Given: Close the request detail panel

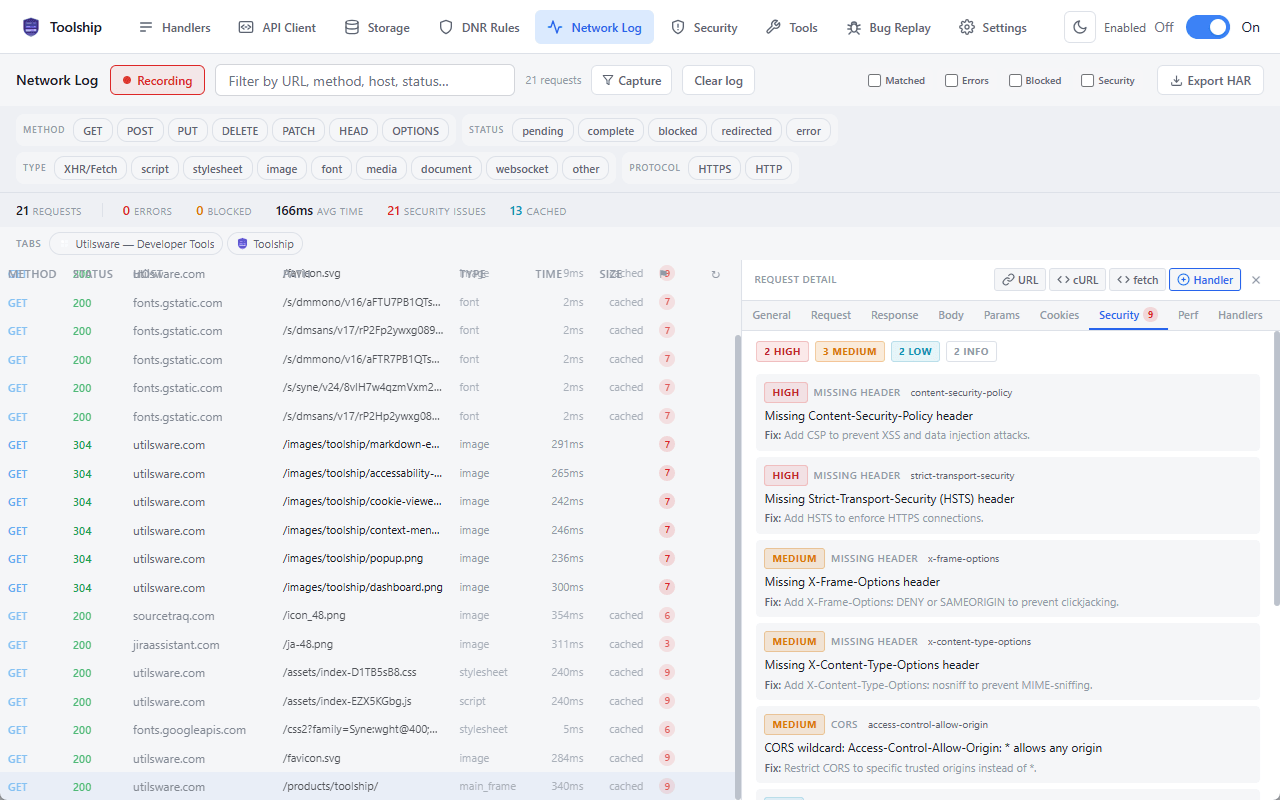Looking at the screenshot, I should tap(1256, 280).
